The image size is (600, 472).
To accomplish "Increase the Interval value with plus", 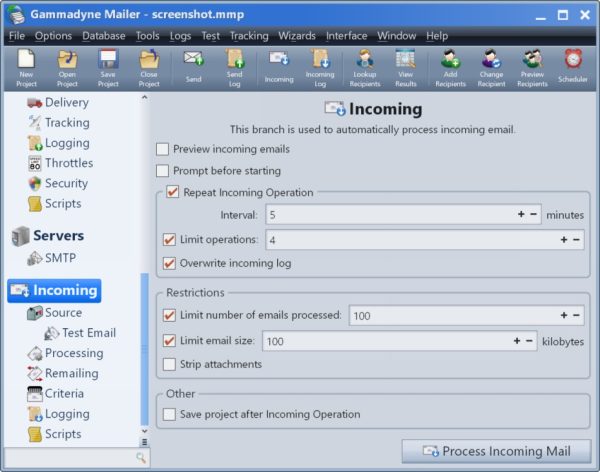I will (521, 215).
